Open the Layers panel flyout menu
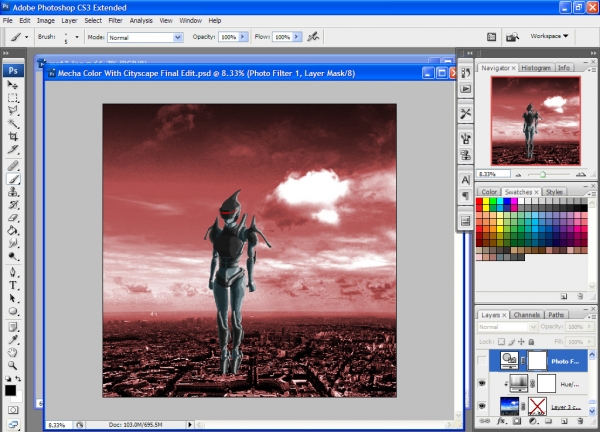This screenshot has width=600, height=432. coord(592,317)
